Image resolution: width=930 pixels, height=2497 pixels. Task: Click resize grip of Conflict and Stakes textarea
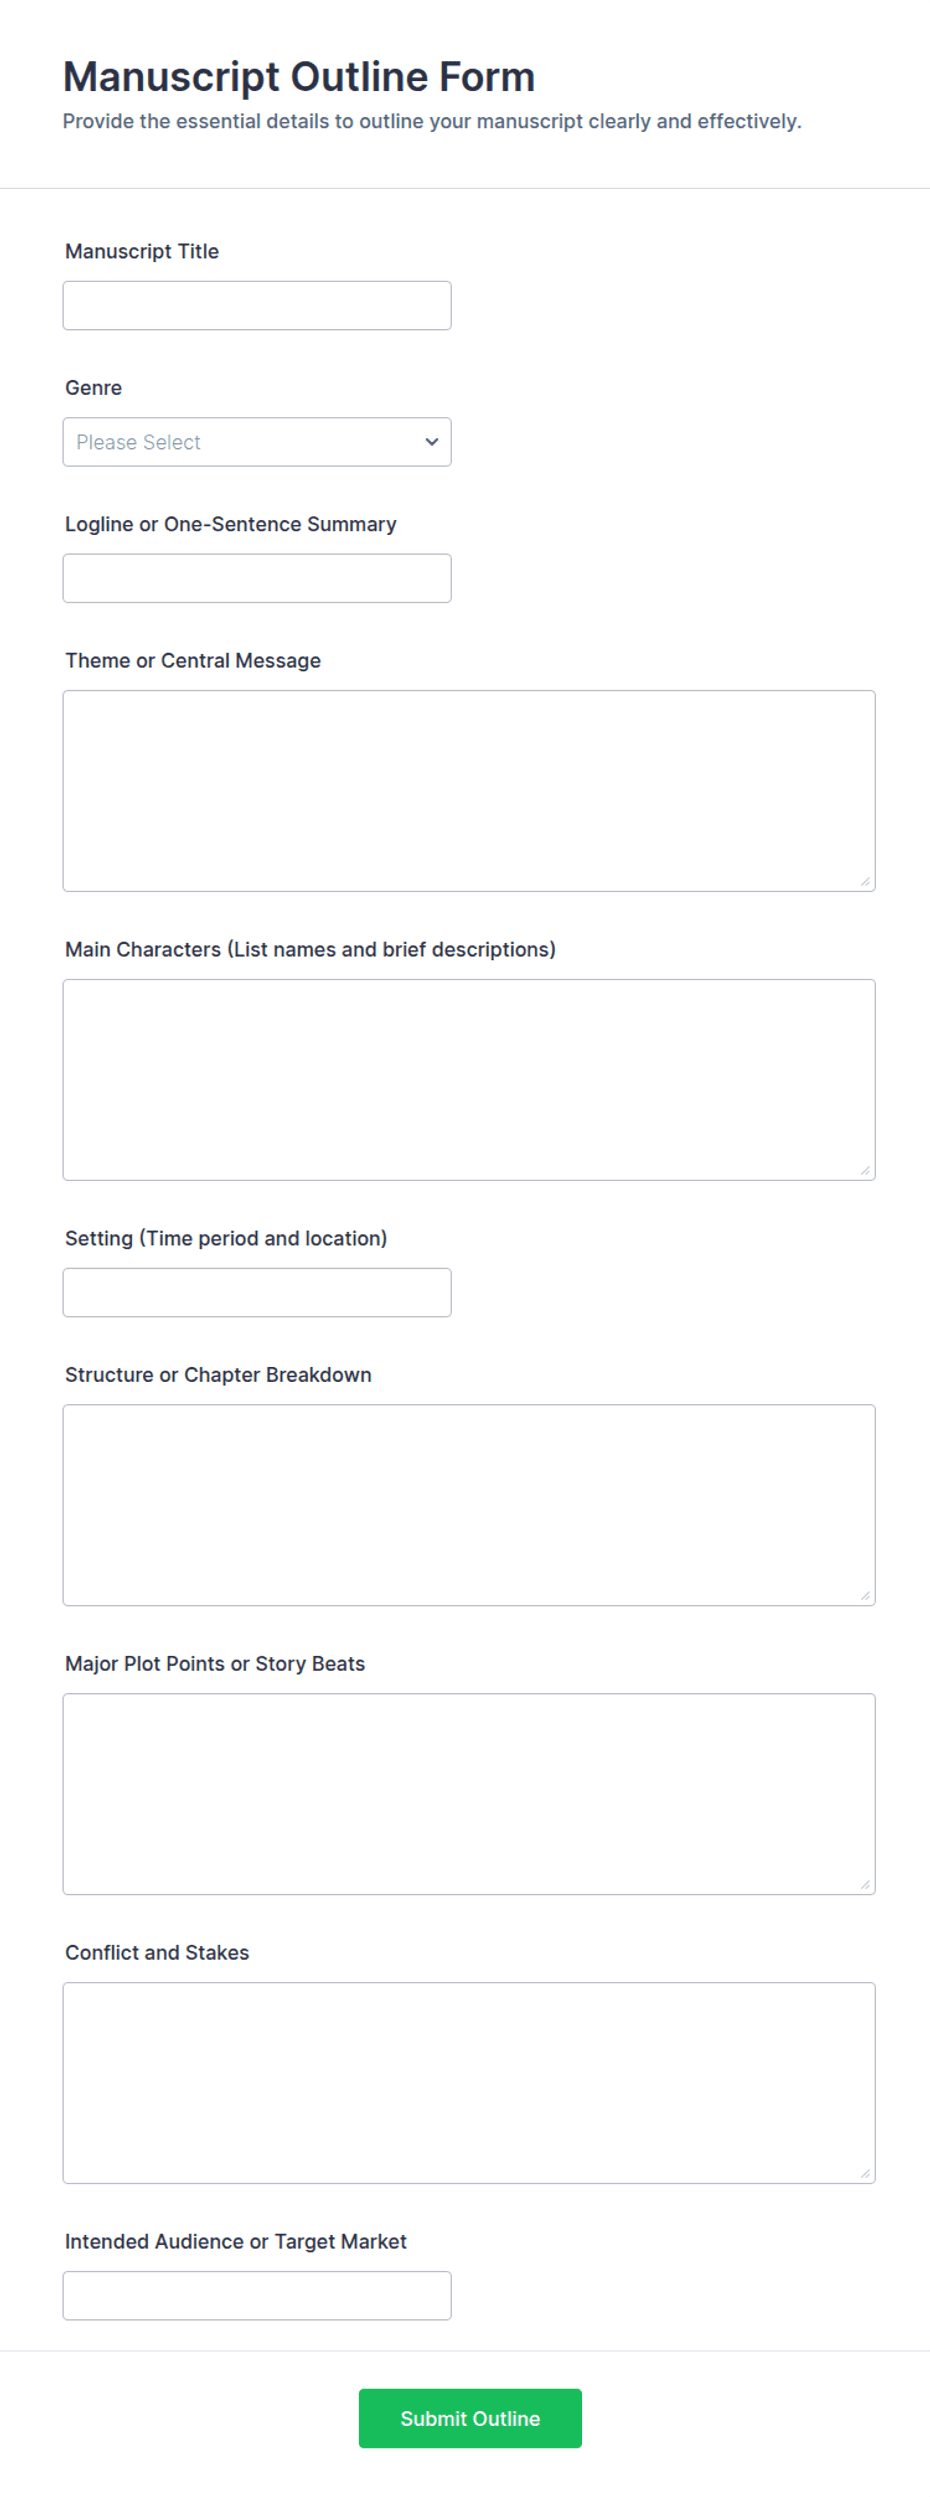[865, 2173]
